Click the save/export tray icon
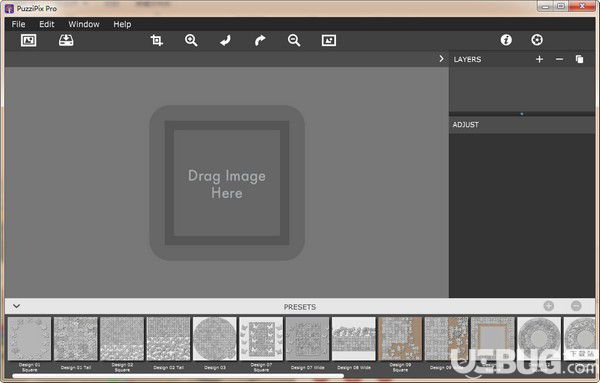 66,40
